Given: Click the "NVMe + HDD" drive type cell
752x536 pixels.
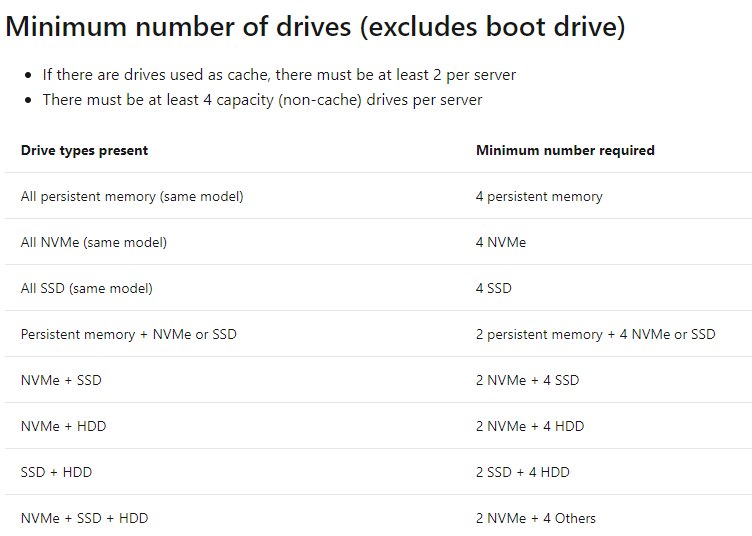Looking at the screenshot, I should pyautogui.click(x=64, y=427).
